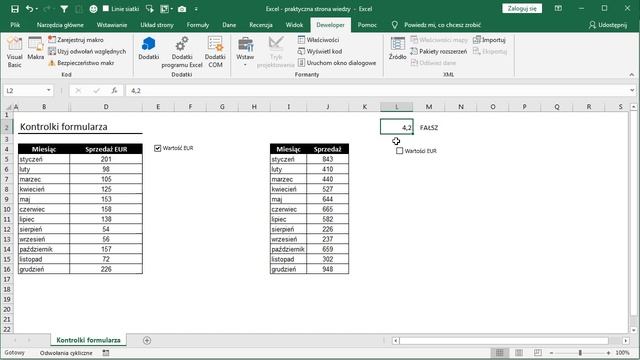This screenshot has height=360, width=640.
Task: Collapse the ribbon with the chevron arrow
Action: 631,75
